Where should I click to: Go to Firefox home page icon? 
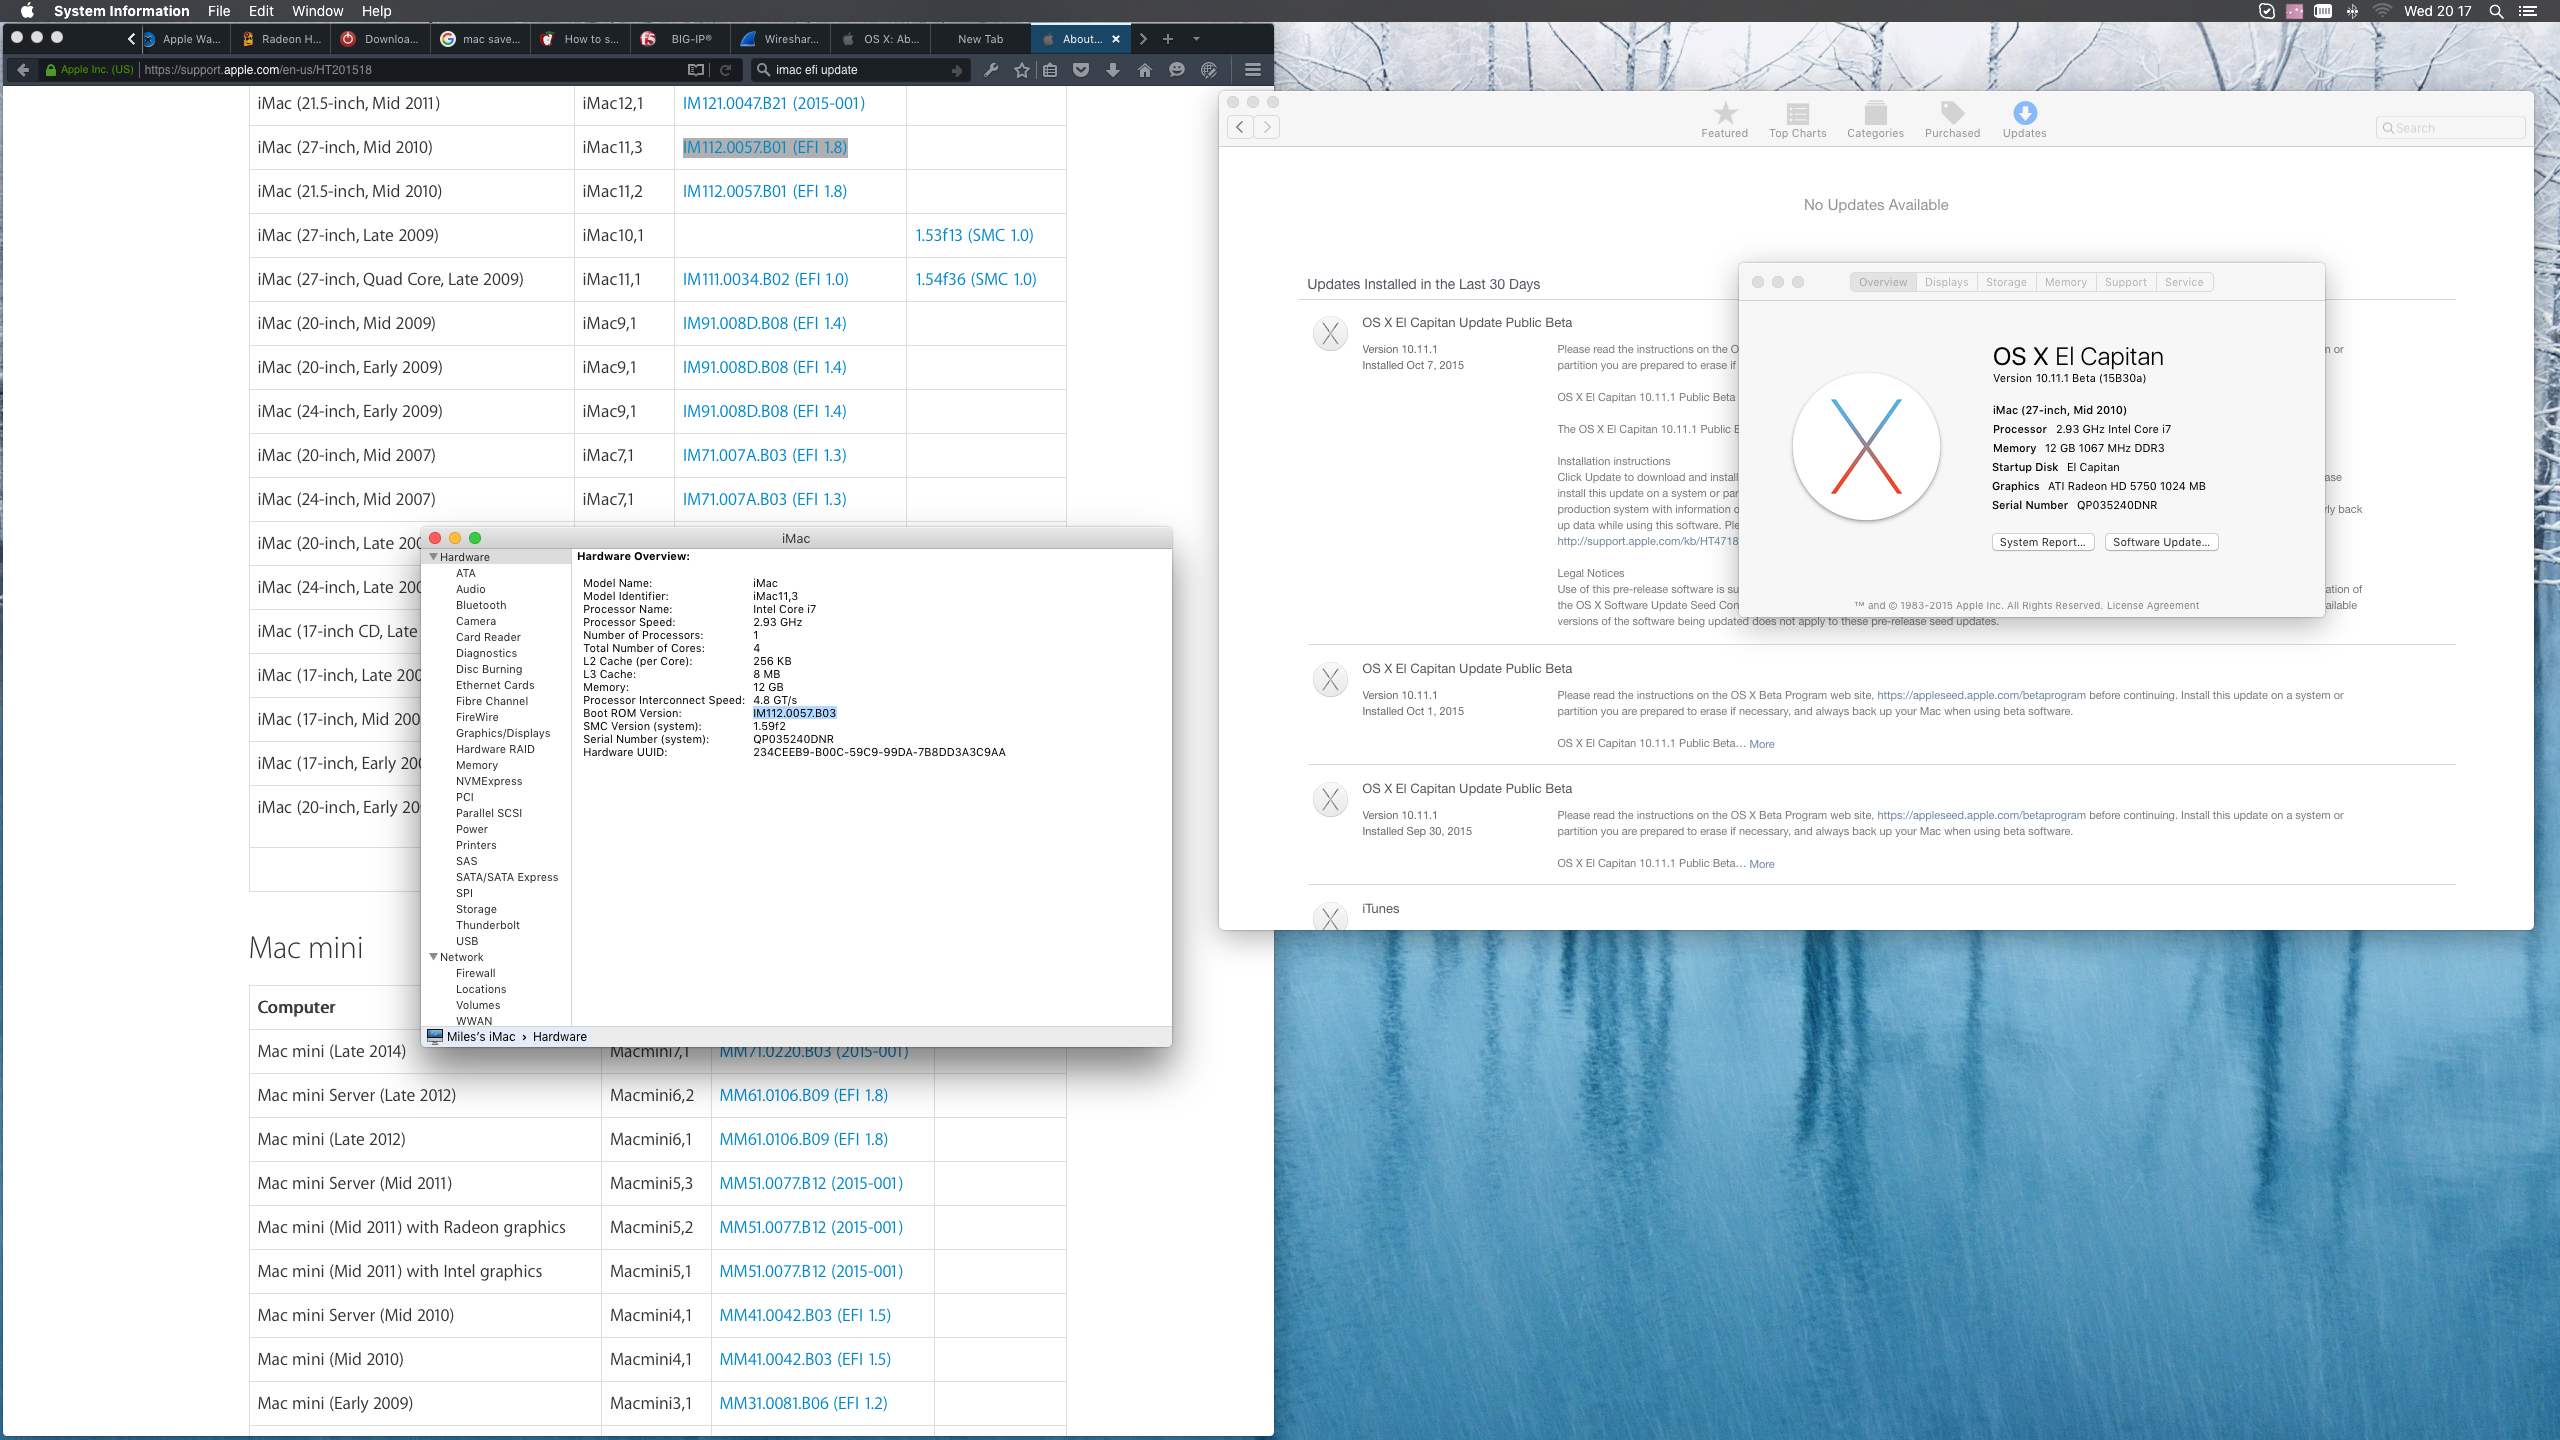[1145, 70]
